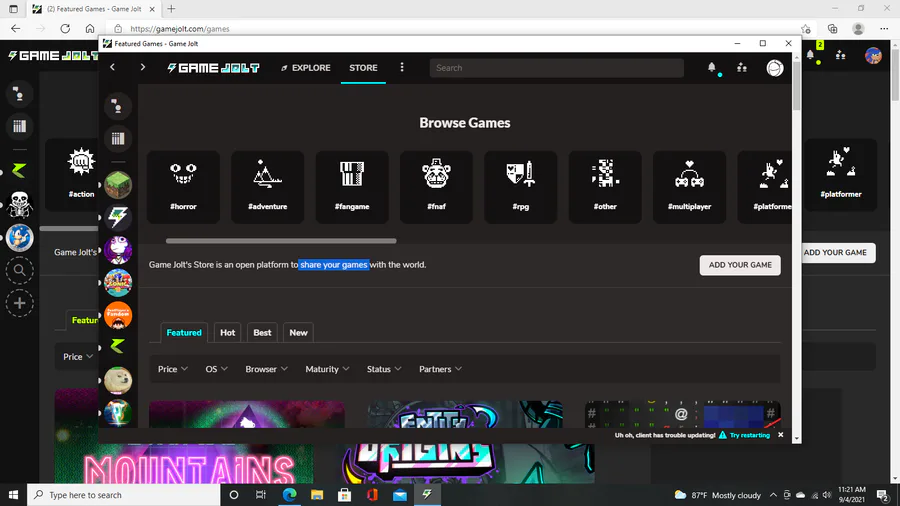Open File Explorer from taskbar
Viewport: 900px width, 506px height.
317,495
